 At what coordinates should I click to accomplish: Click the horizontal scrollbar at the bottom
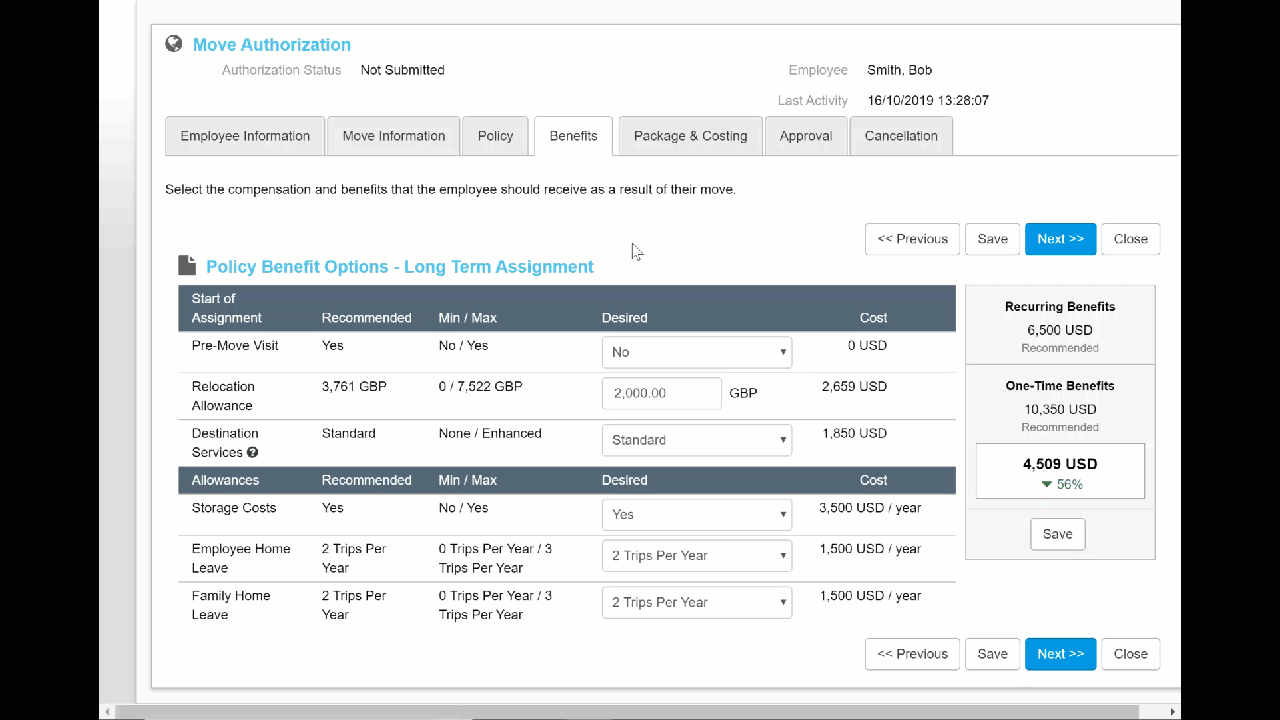[x=629, y=712]
